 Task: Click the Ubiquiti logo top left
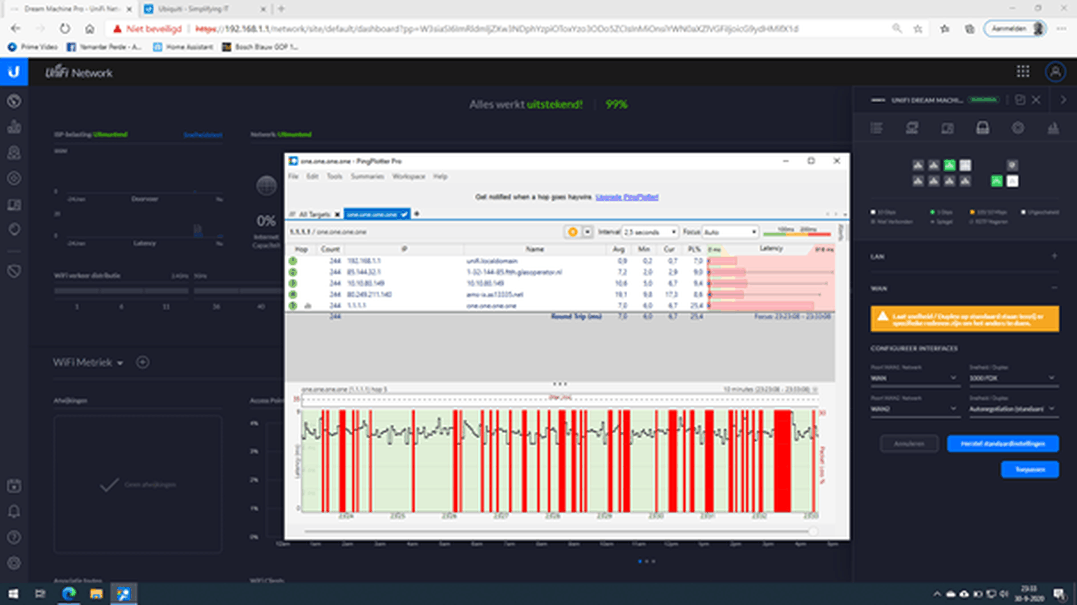click(x=14, y=72)
